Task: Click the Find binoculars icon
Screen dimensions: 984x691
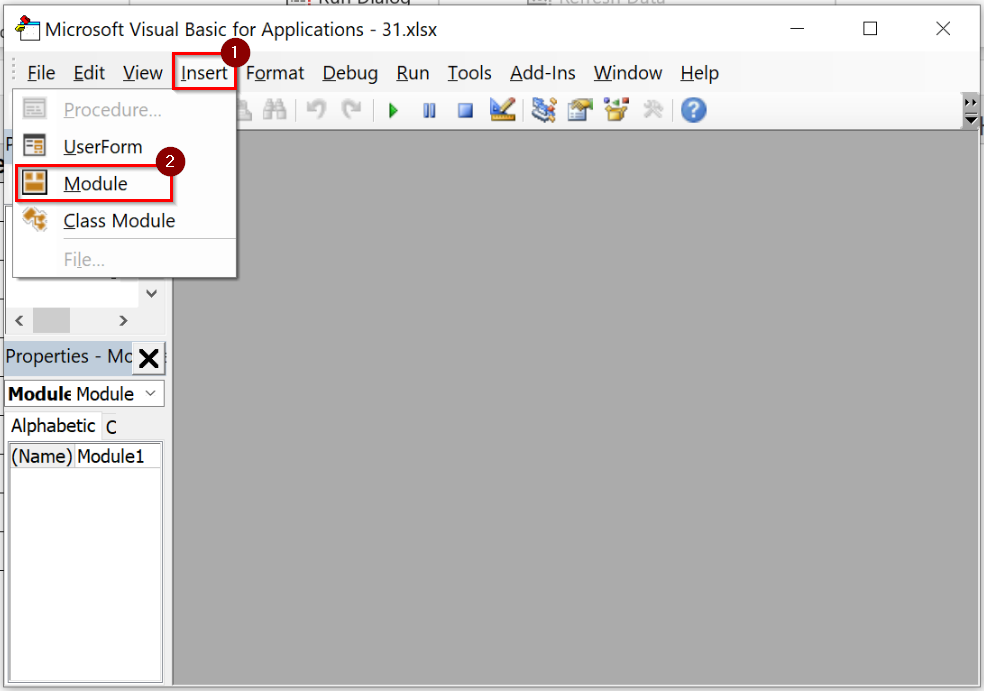Action: pyautogui.click(x=275, y=110)
